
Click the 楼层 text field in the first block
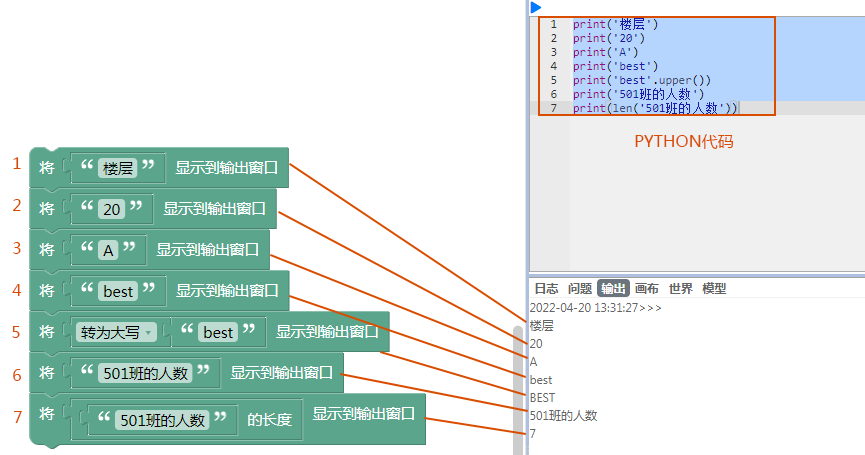click(118, 168)
